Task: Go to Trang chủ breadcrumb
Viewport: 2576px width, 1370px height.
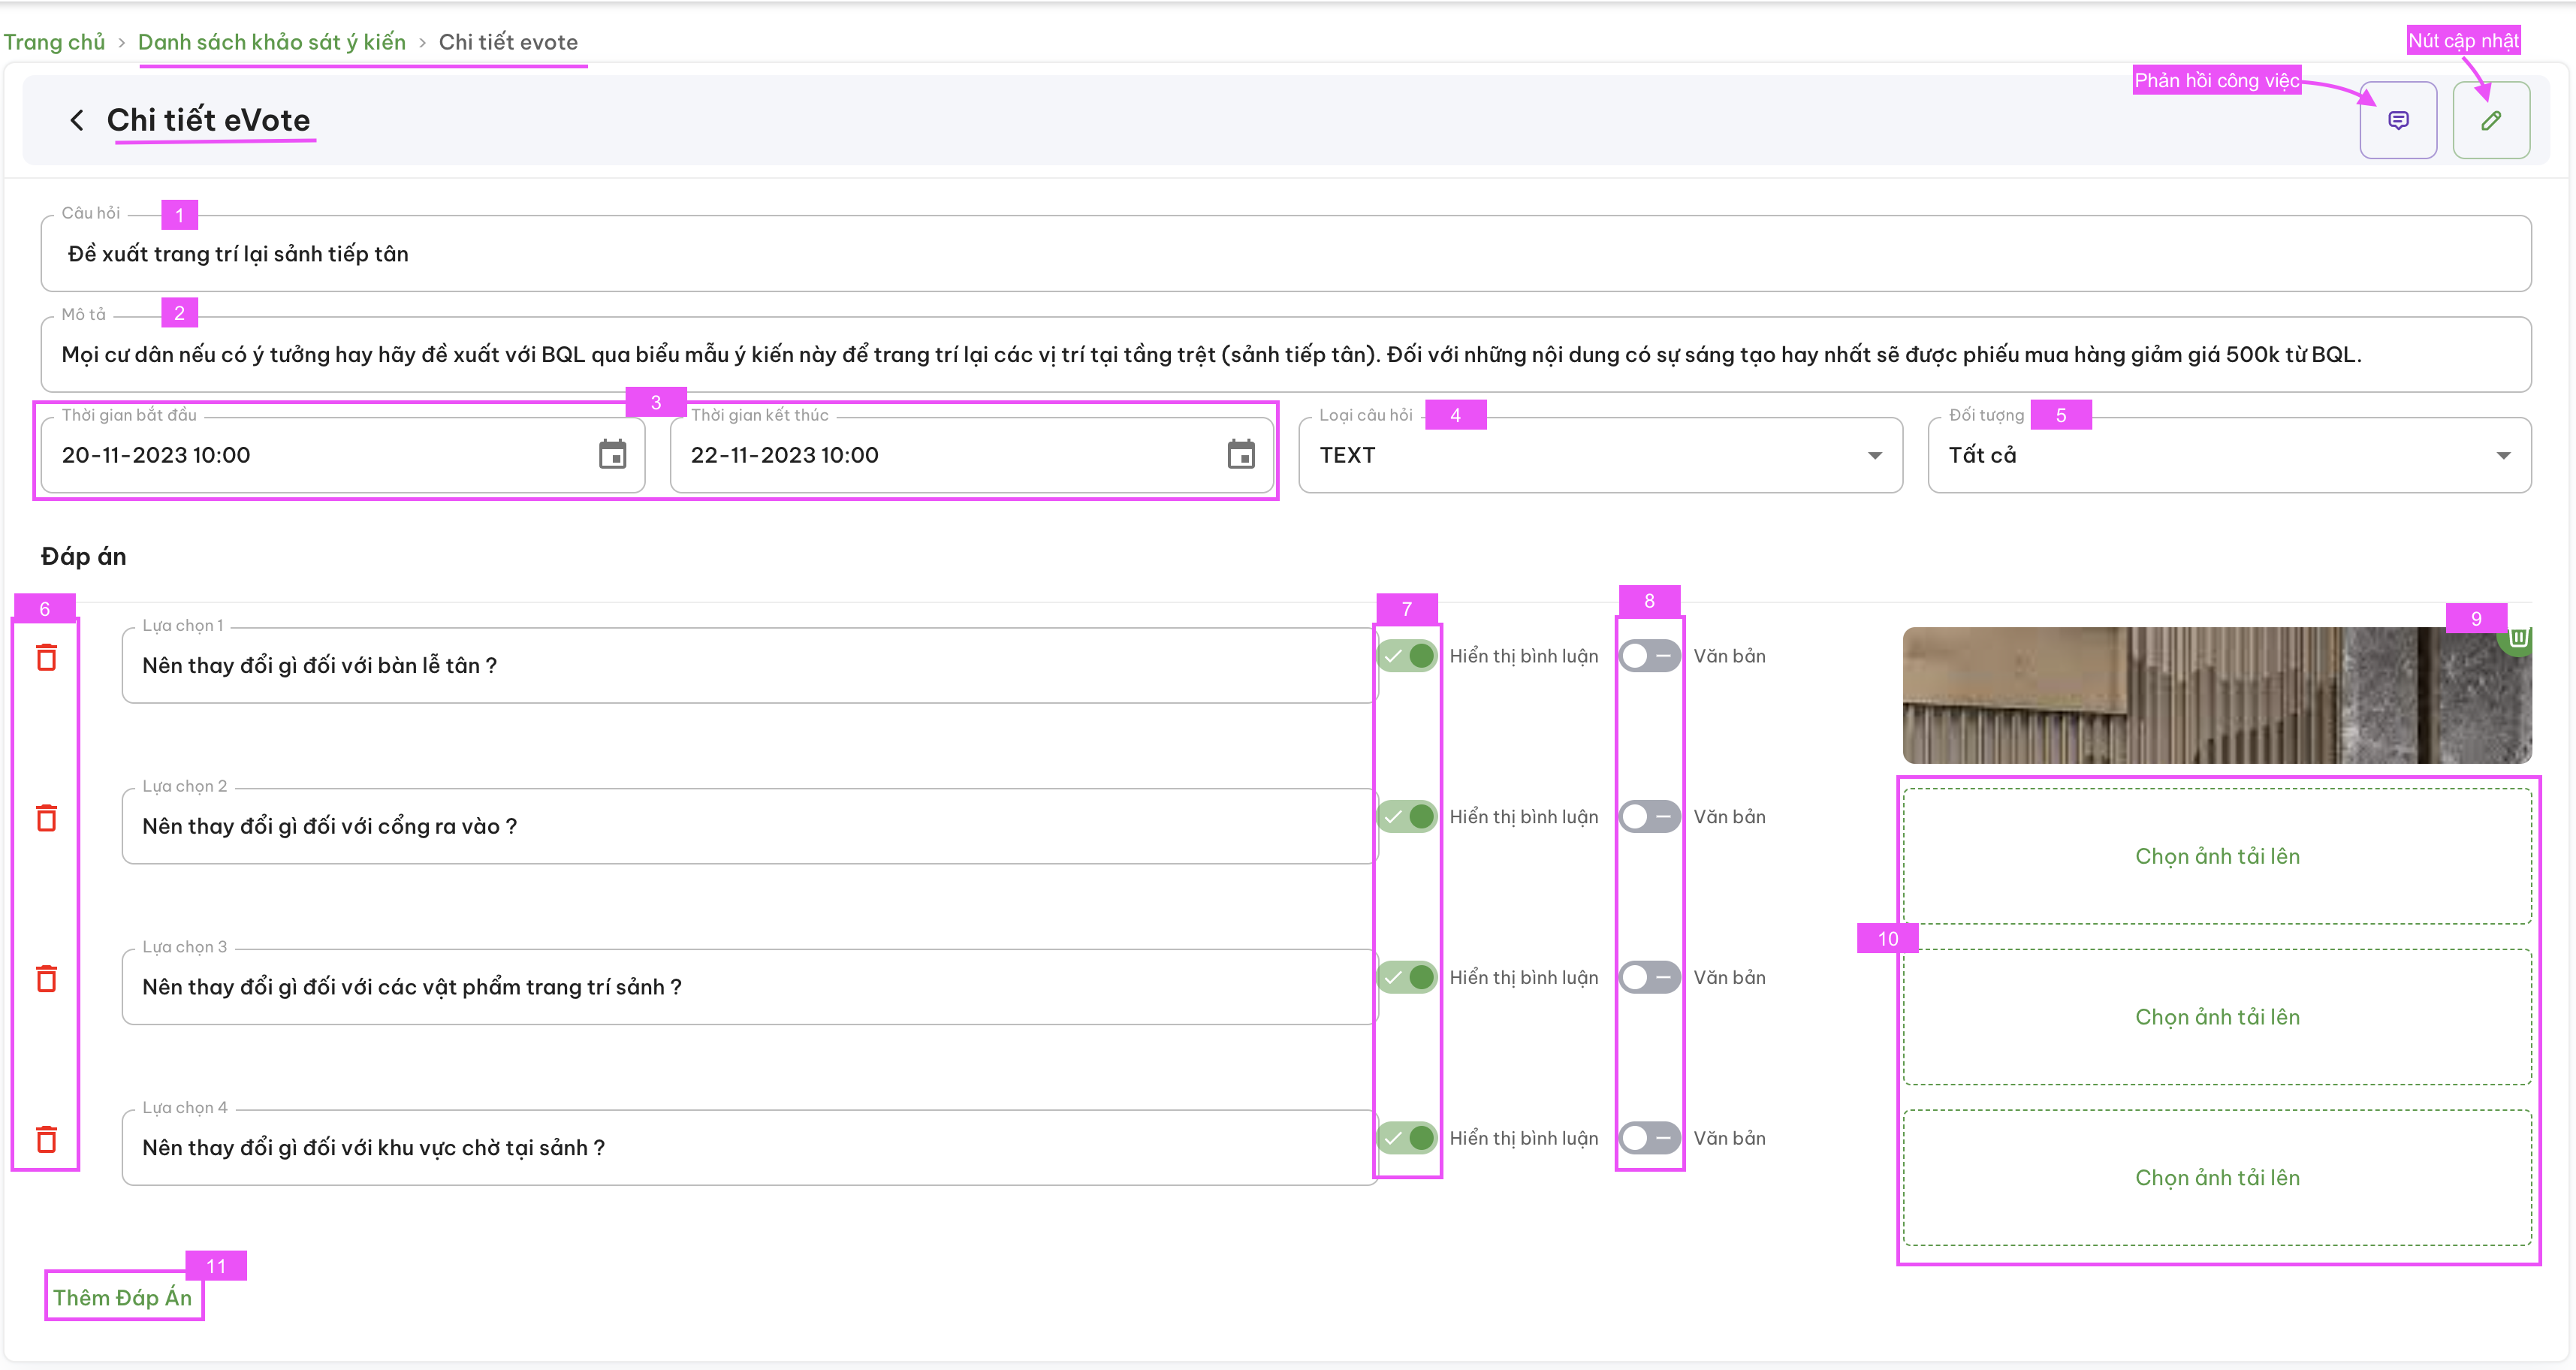Action: (54, 42)
